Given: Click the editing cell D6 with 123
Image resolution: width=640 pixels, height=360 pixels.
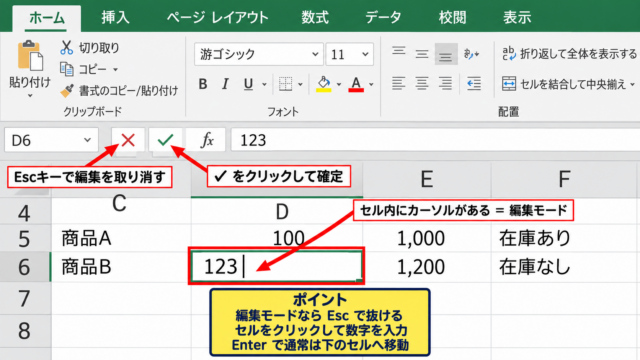Looking at the screenshot, I should point(276,266).
